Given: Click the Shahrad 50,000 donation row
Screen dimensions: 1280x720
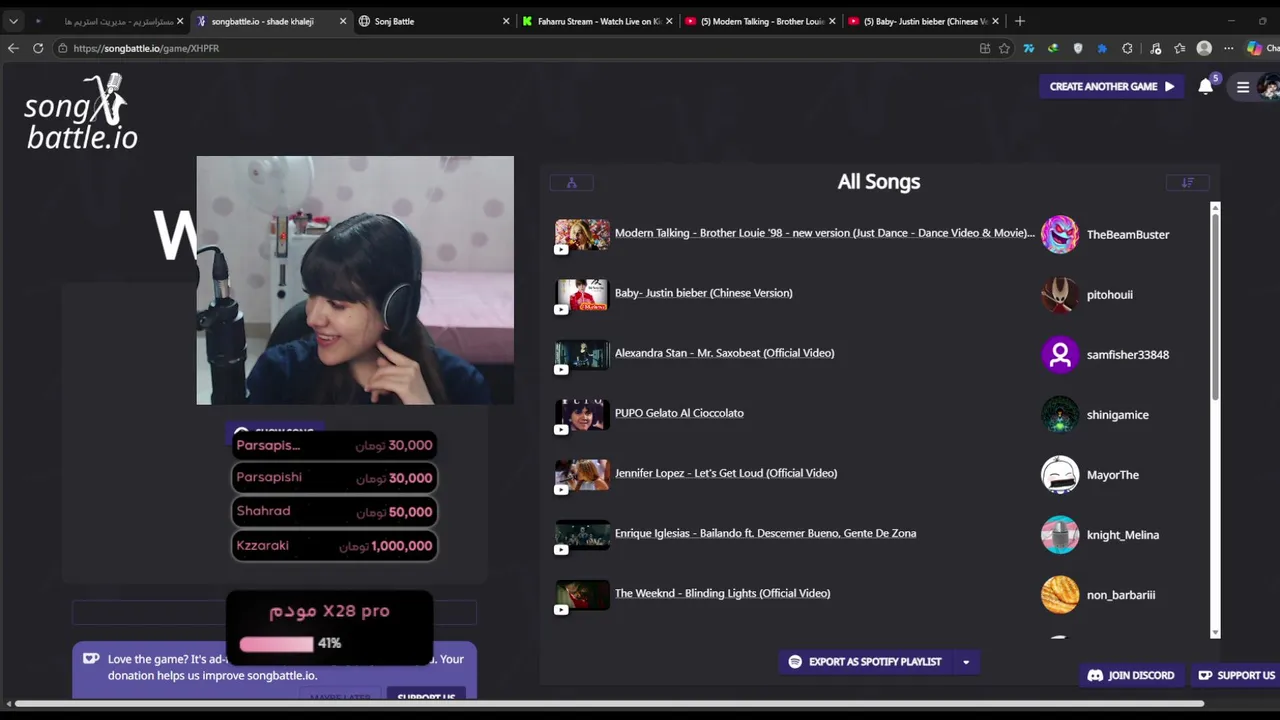Looking at the screenshot, I should coord(334,512).
